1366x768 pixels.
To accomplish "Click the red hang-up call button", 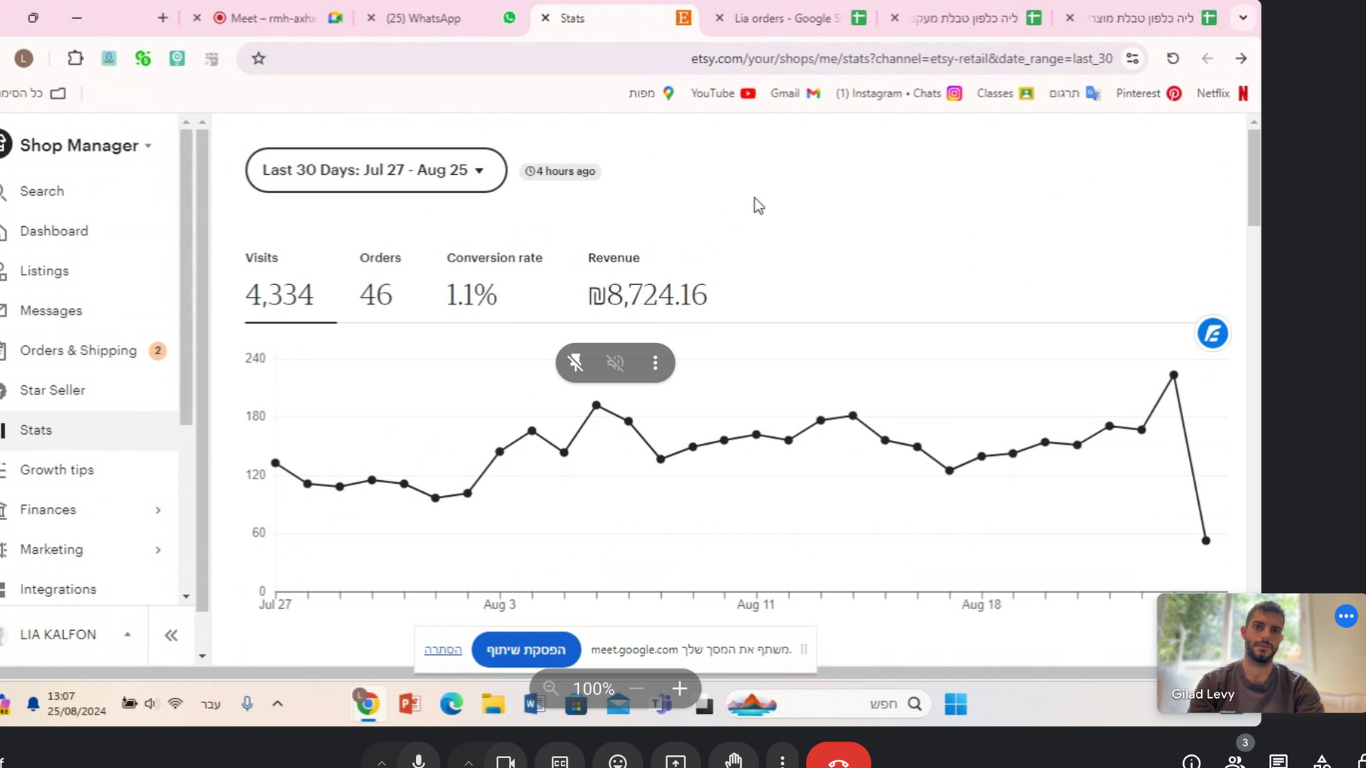I will pyautogui.click(x=838, y=760).
